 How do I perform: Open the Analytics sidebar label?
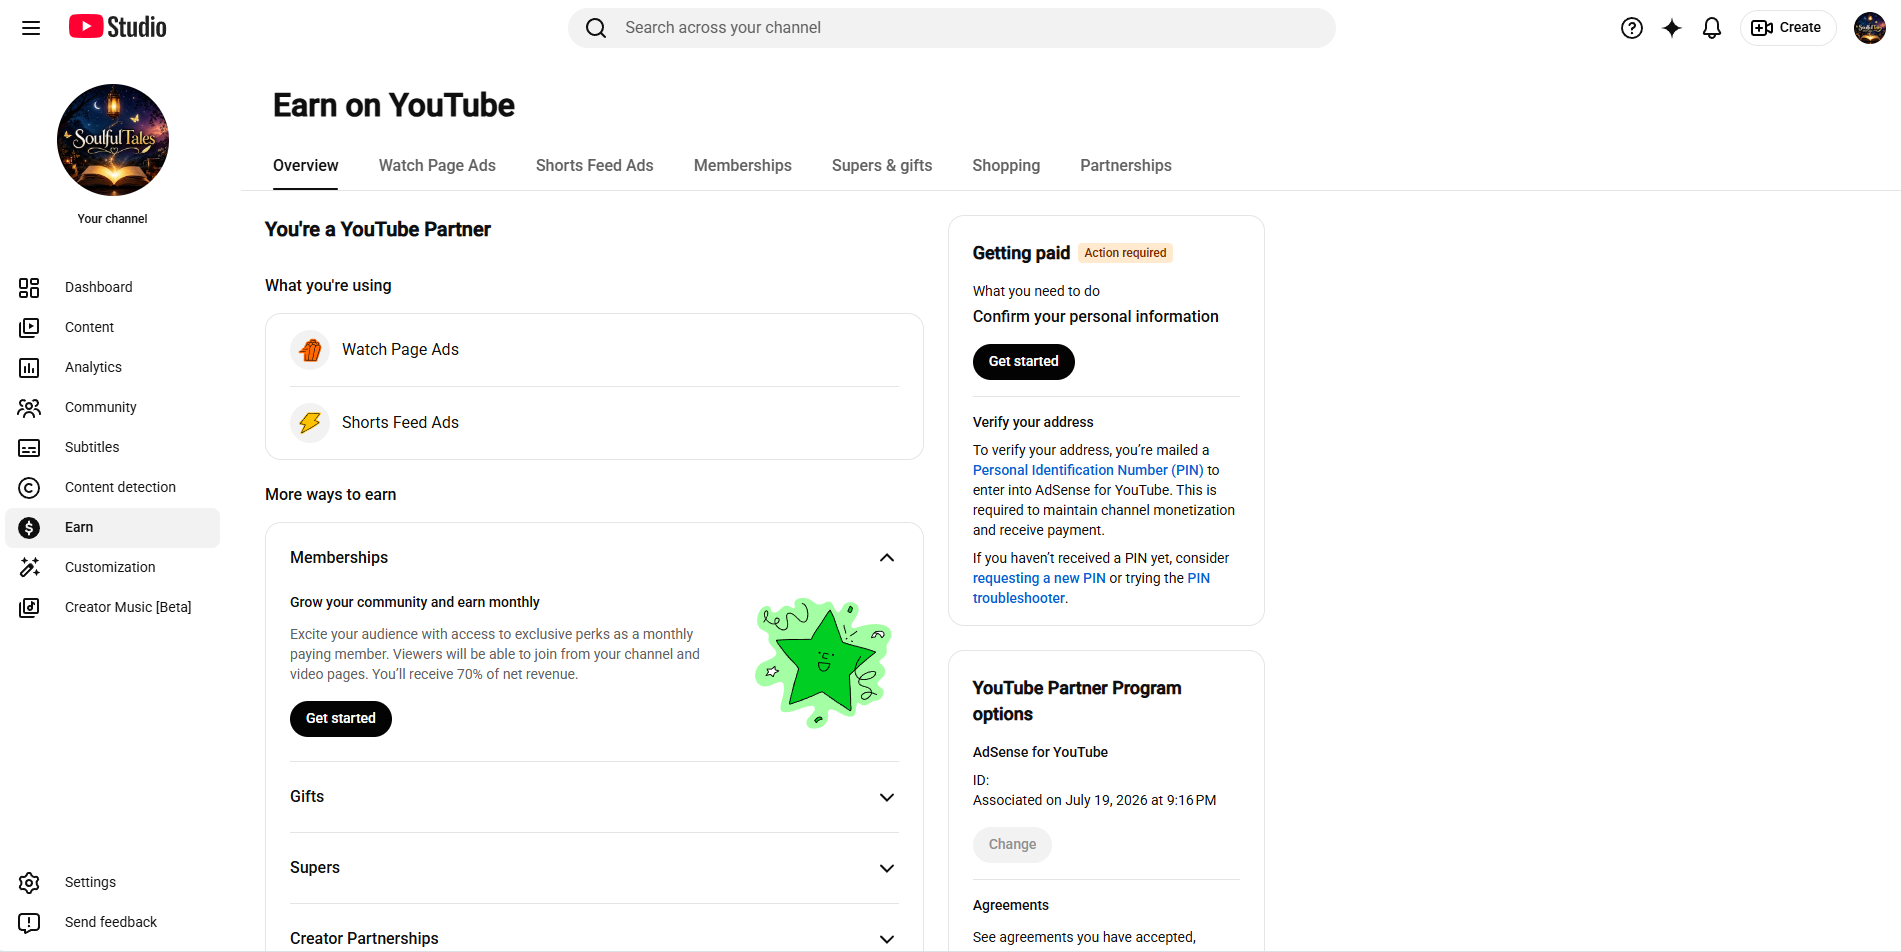pyautogui.click(x=93, y=368)
